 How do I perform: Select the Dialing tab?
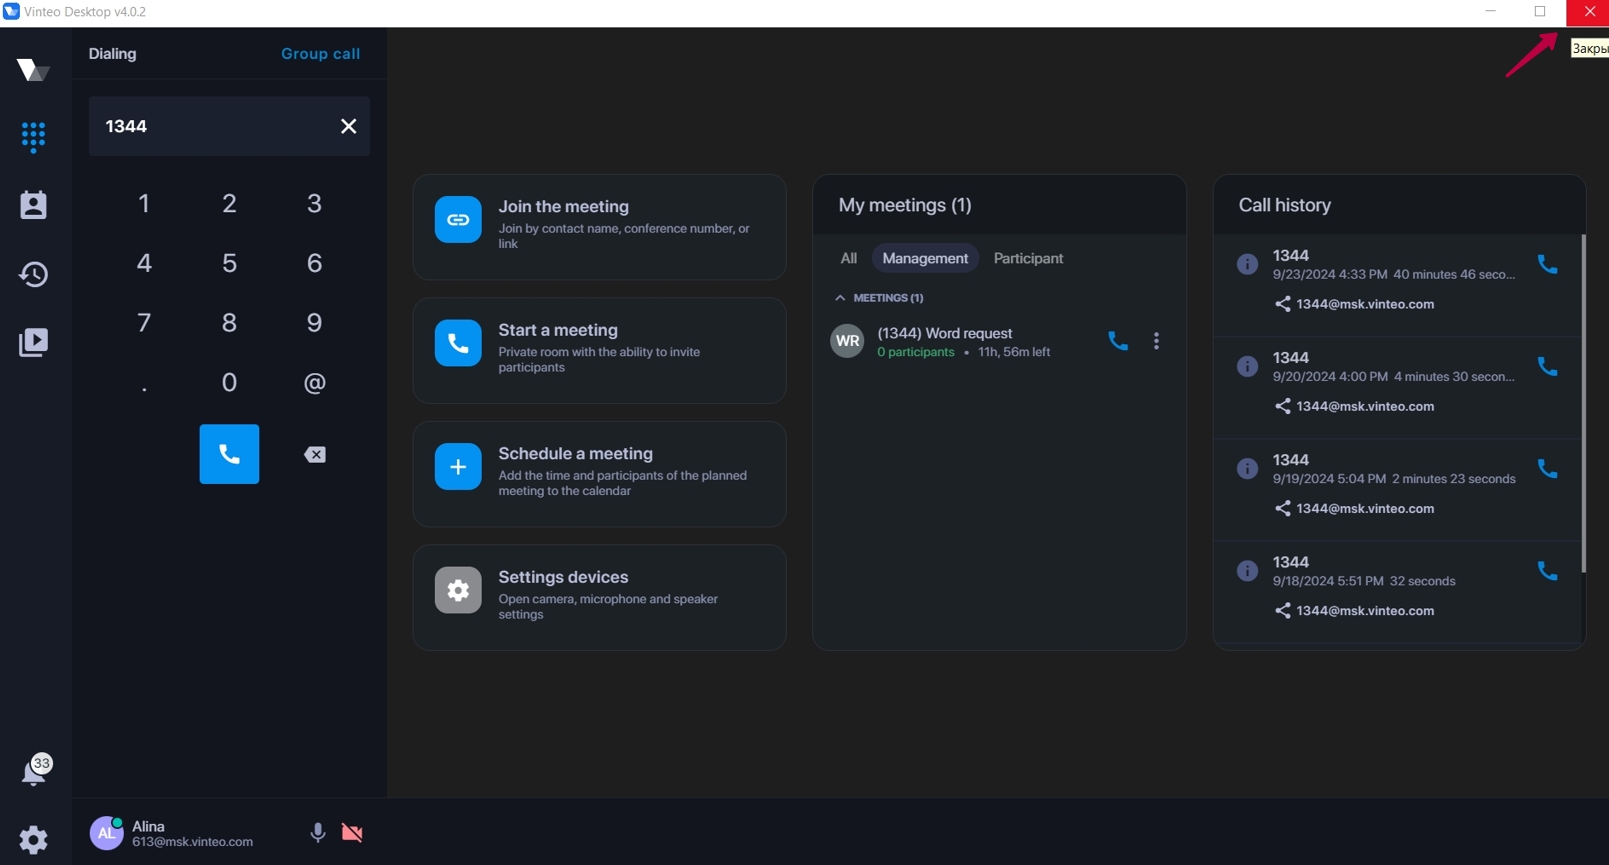coord(112,54)
